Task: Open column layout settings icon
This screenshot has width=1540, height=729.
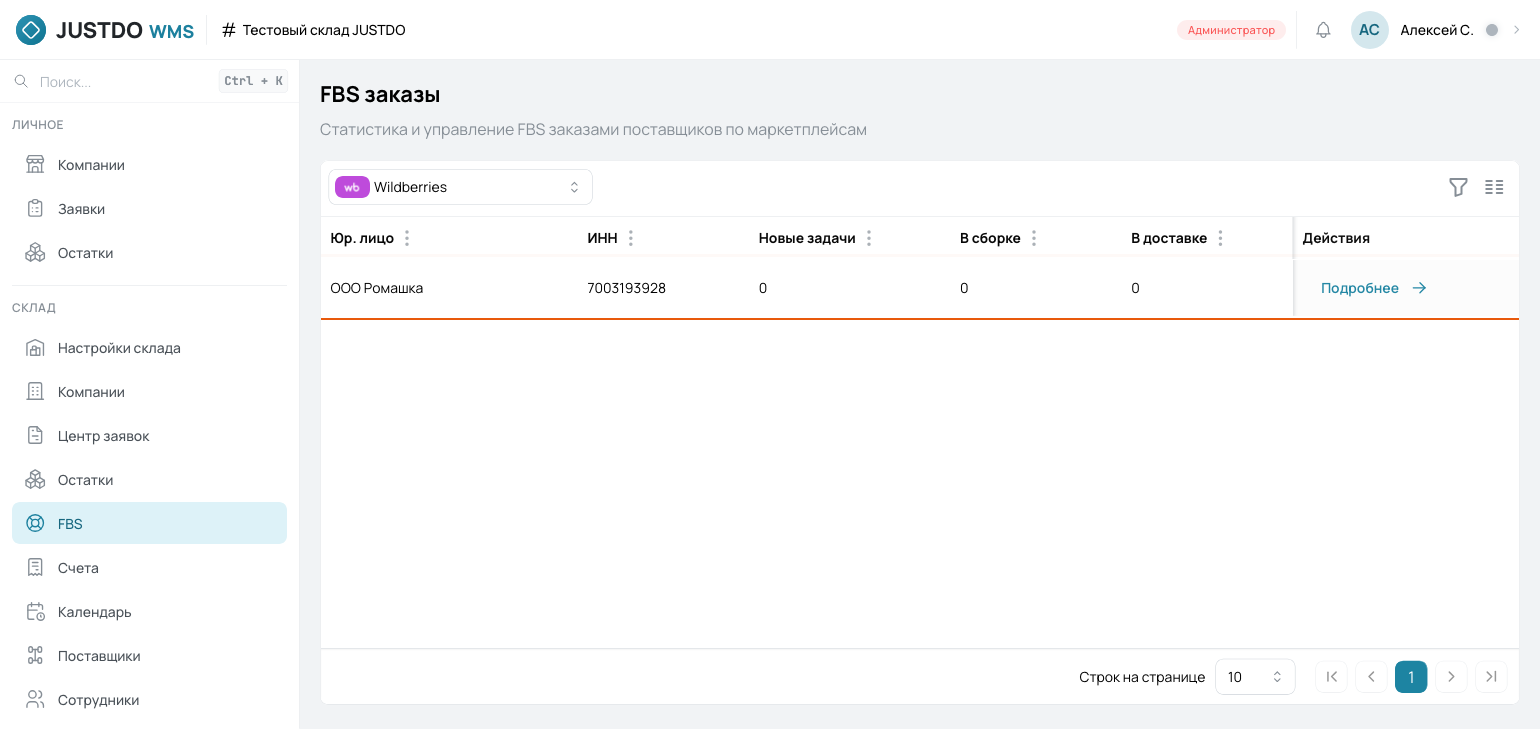Action: [x=1494, y=187]
